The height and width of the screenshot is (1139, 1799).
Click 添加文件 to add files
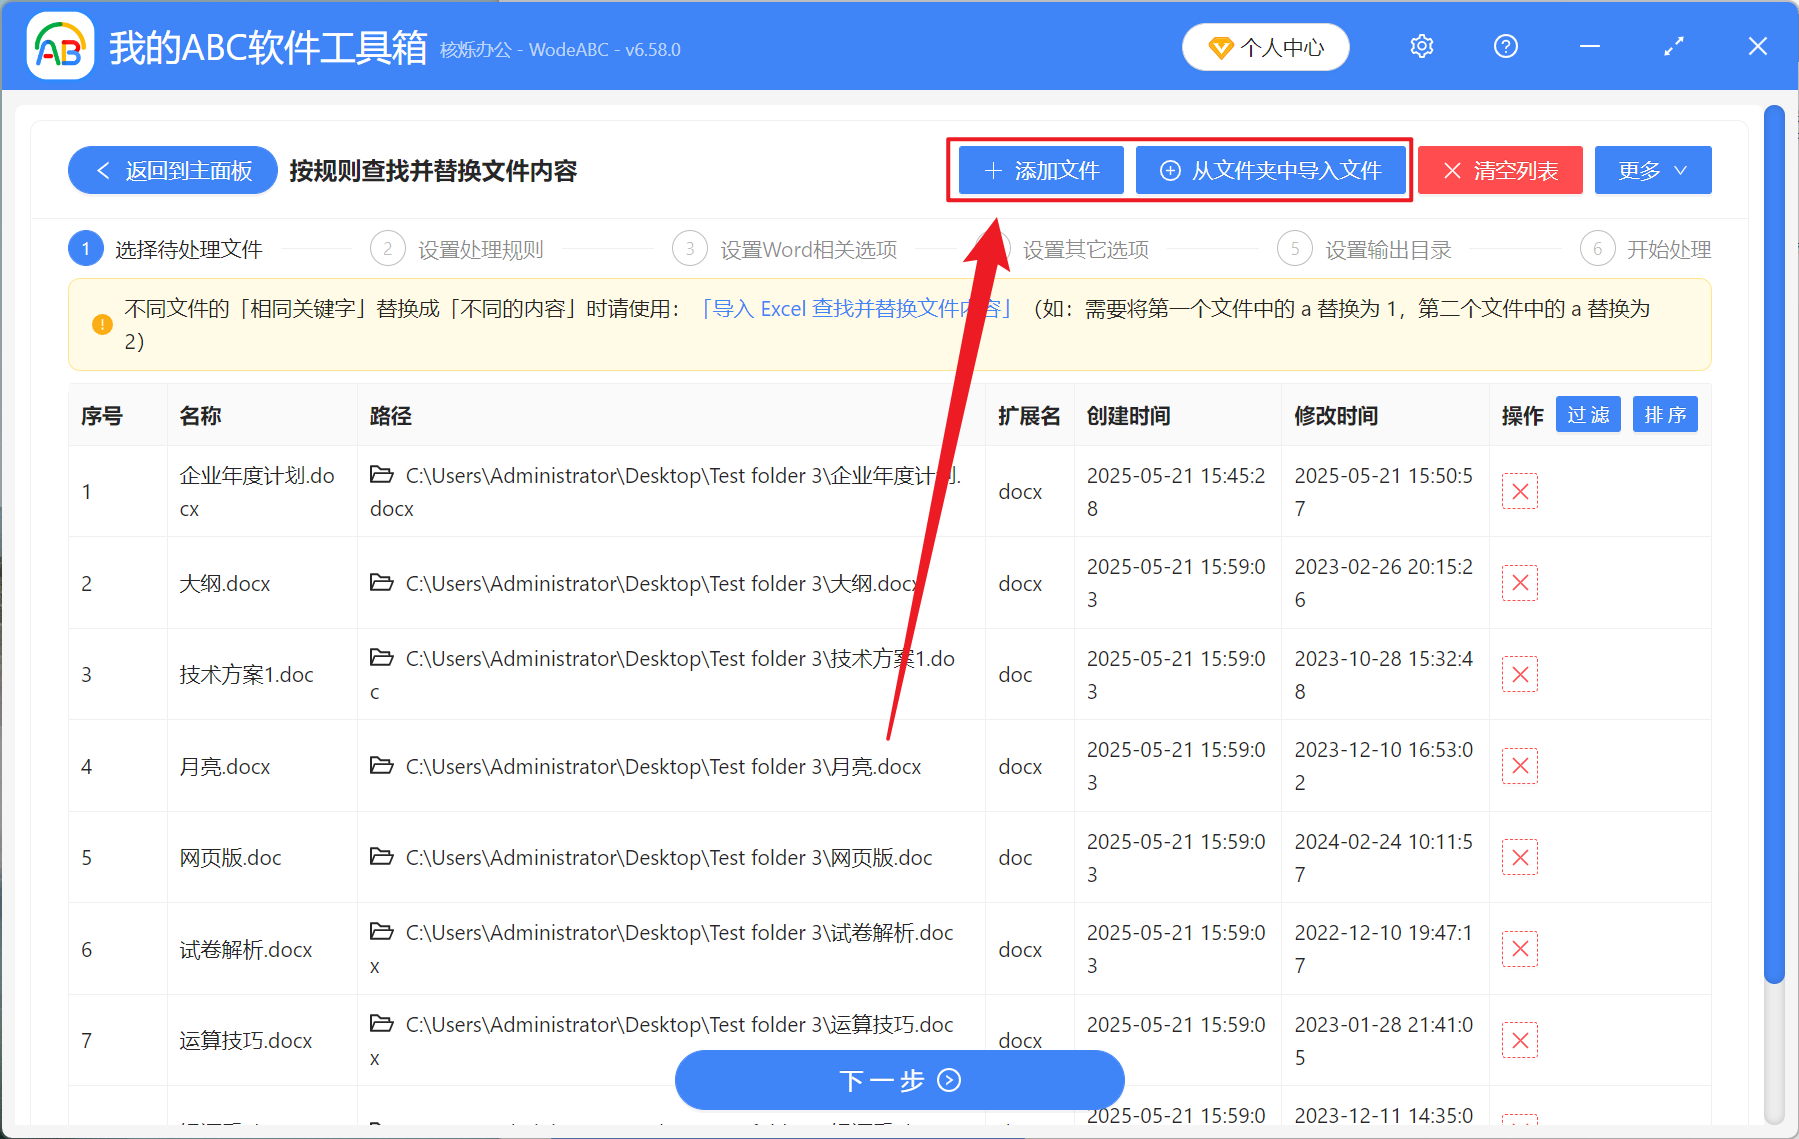(1040, 170)
